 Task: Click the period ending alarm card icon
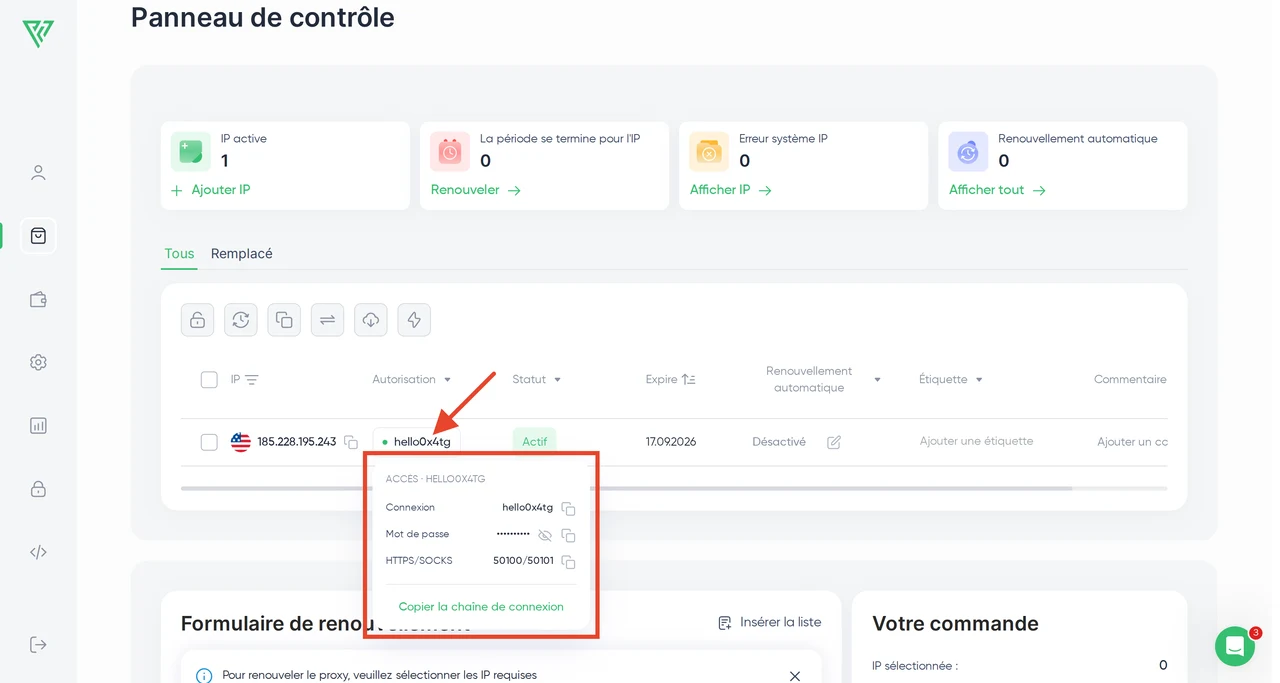[450, 152]
